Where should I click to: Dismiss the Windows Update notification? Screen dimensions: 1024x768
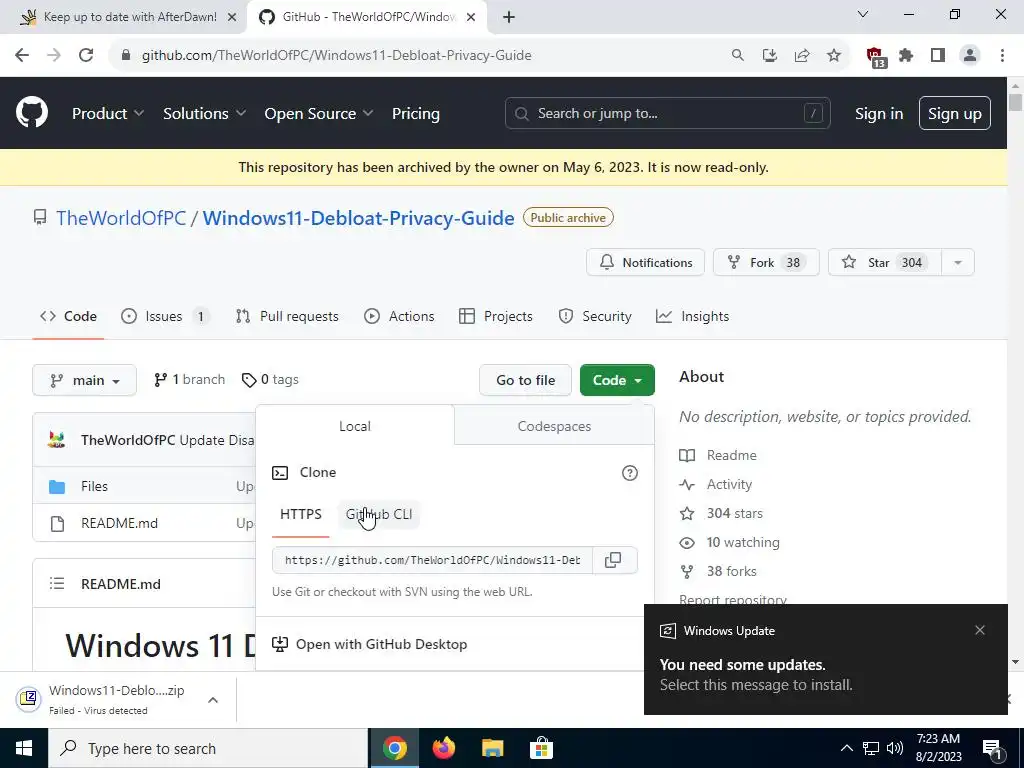point(980,630)
